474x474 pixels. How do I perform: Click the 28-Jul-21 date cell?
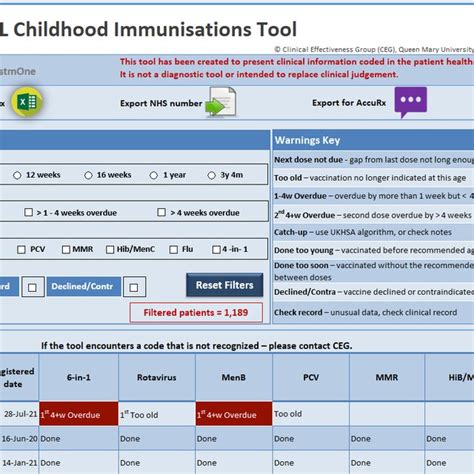point(19,414)
